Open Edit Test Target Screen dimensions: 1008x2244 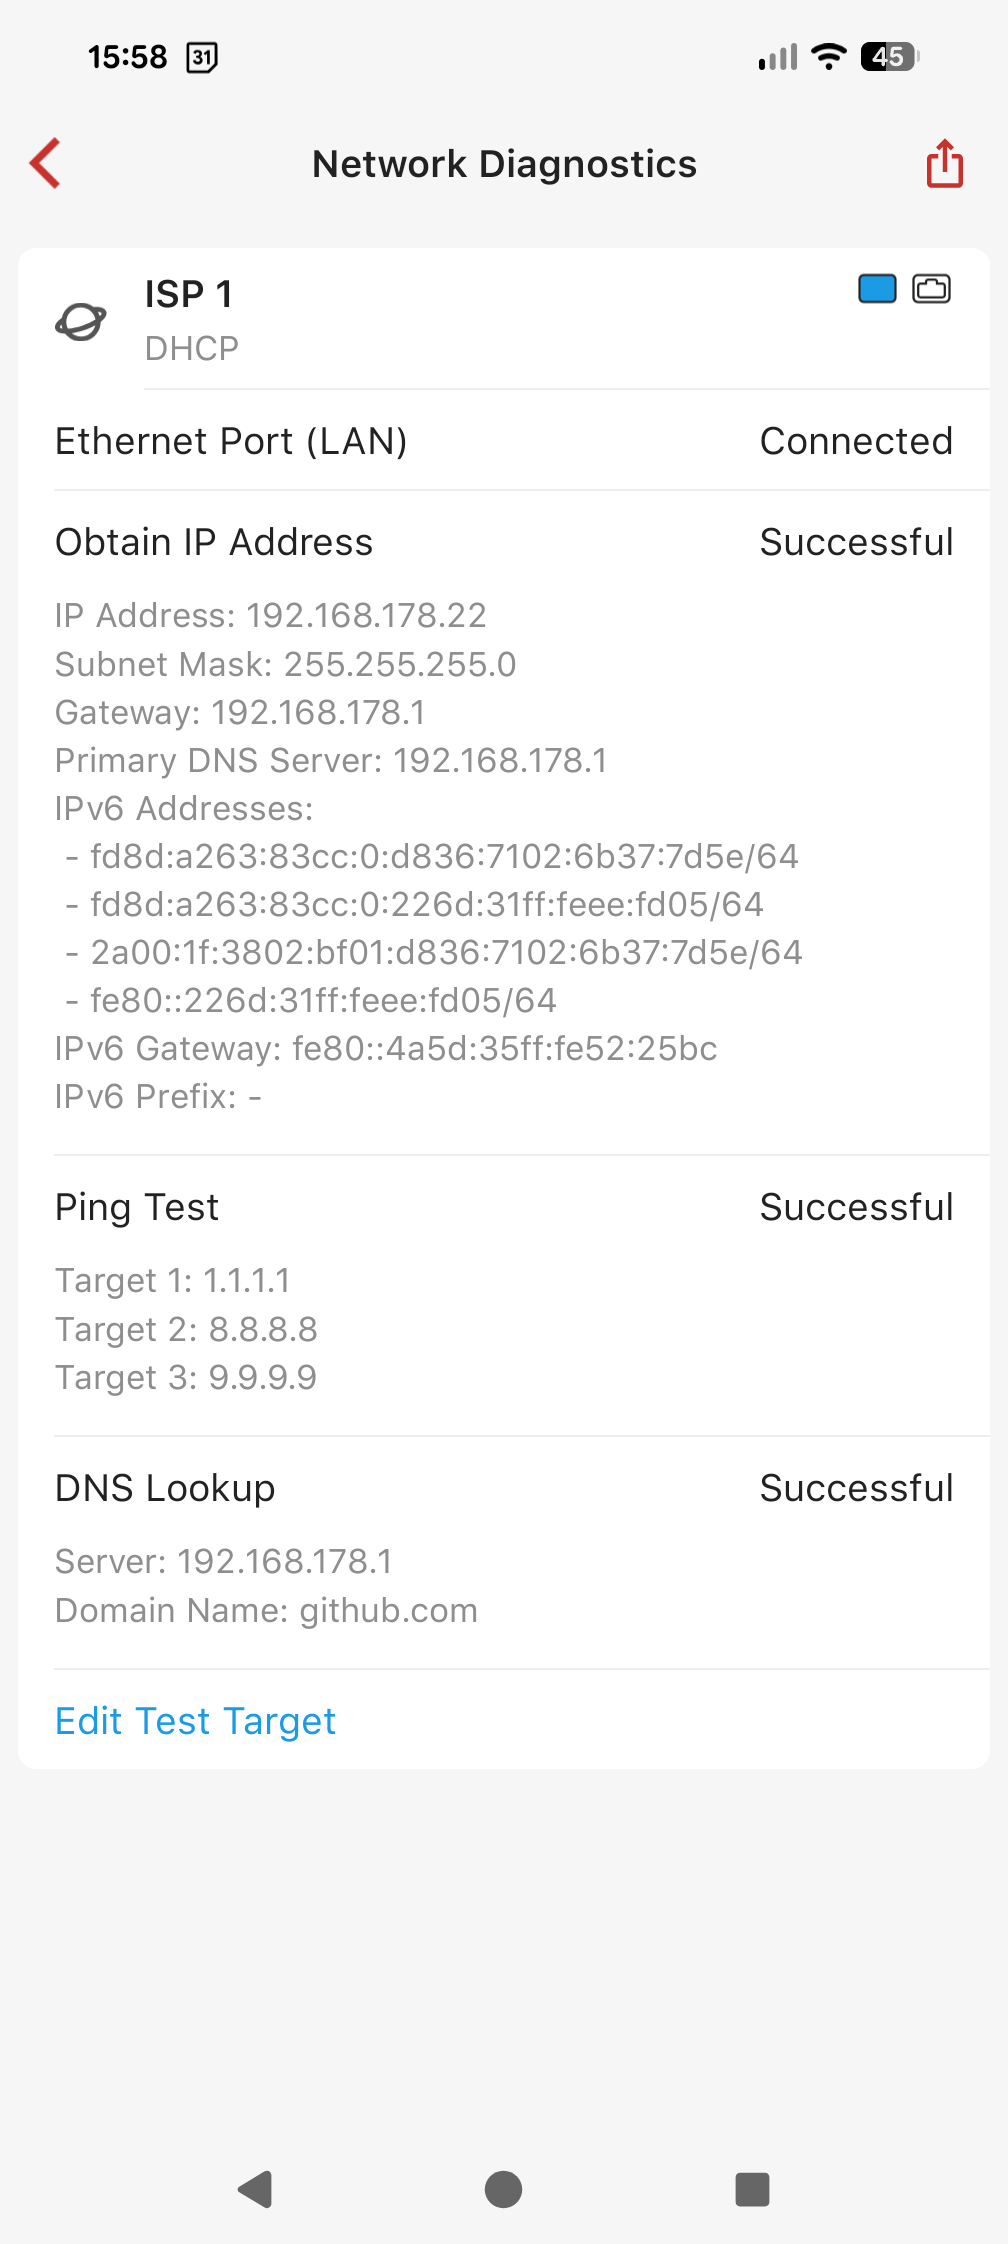196,1721
